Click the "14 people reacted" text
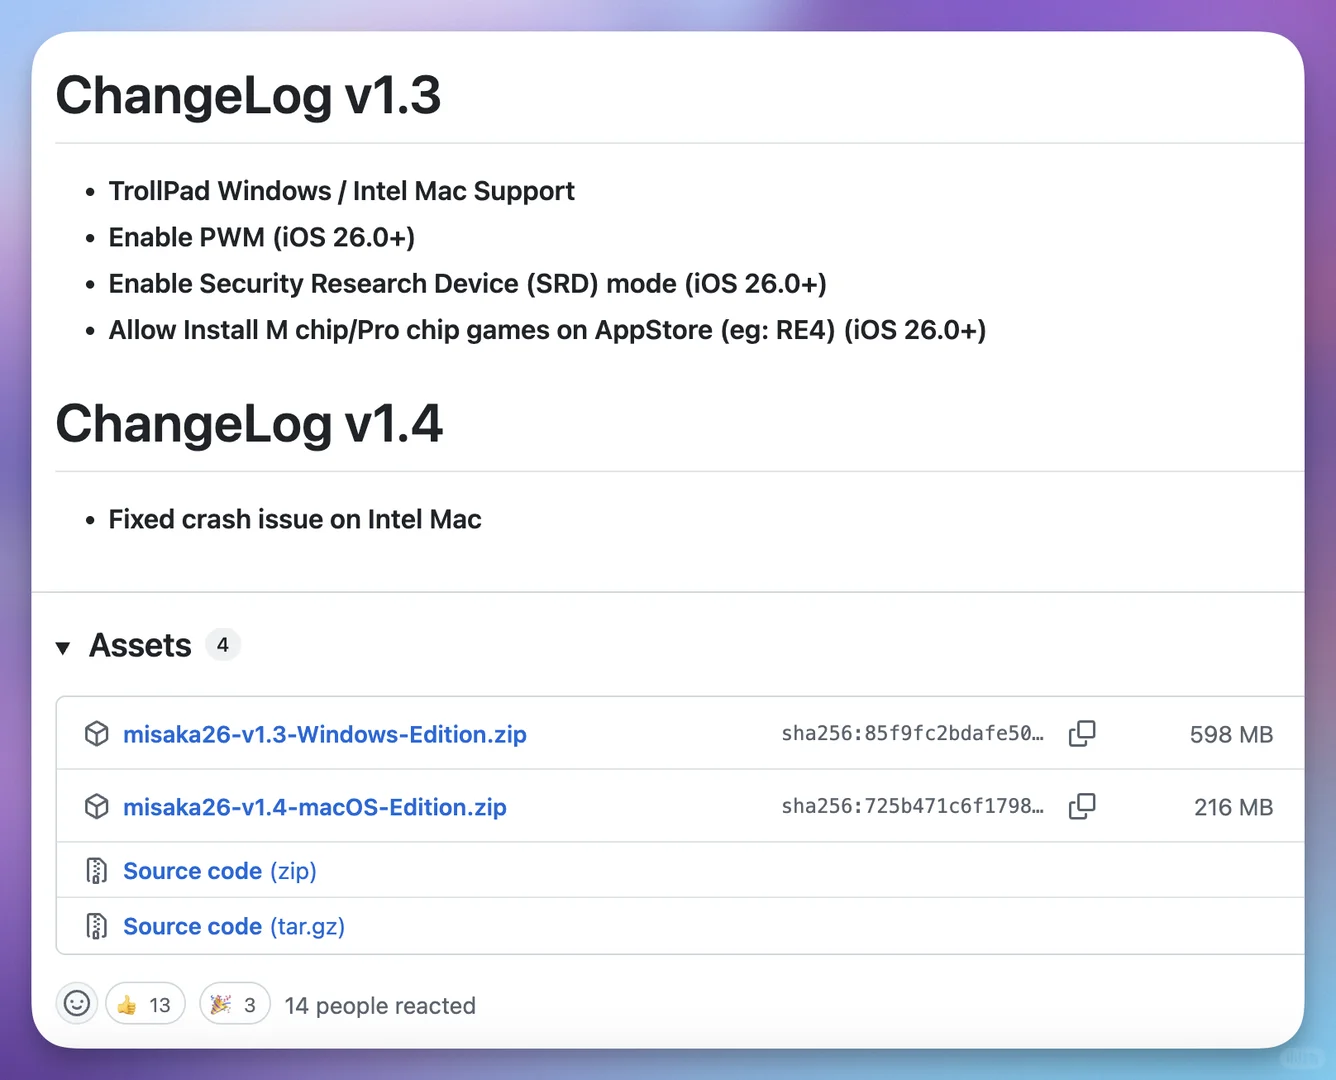 [380, 1005]
